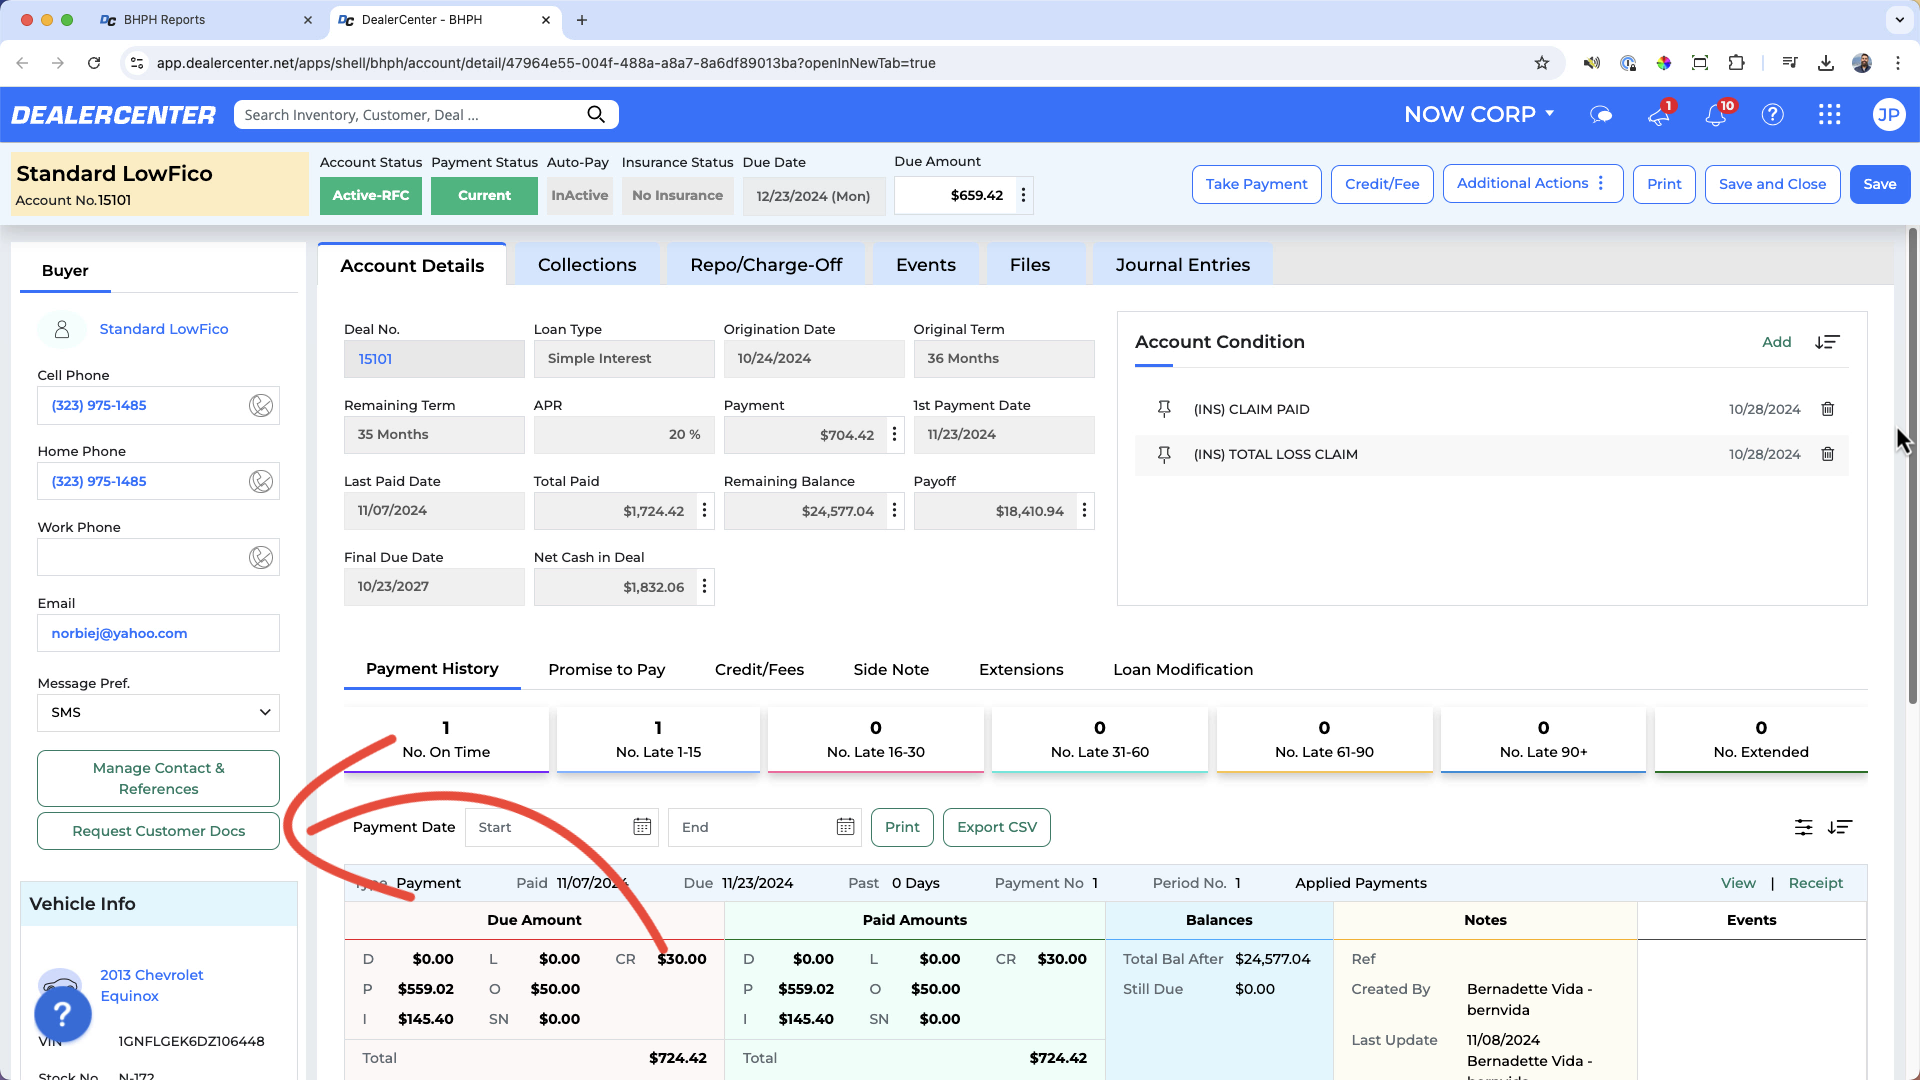The image size is (1920, 1080).
Task: Print the payment history list
Action: [x=902, y=827]
